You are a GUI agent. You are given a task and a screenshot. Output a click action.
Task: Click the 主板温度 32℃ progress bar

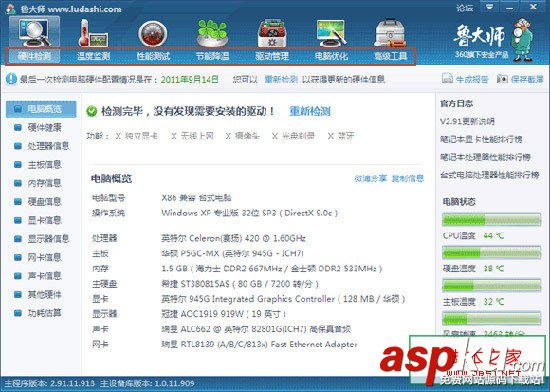click(491, 285)
